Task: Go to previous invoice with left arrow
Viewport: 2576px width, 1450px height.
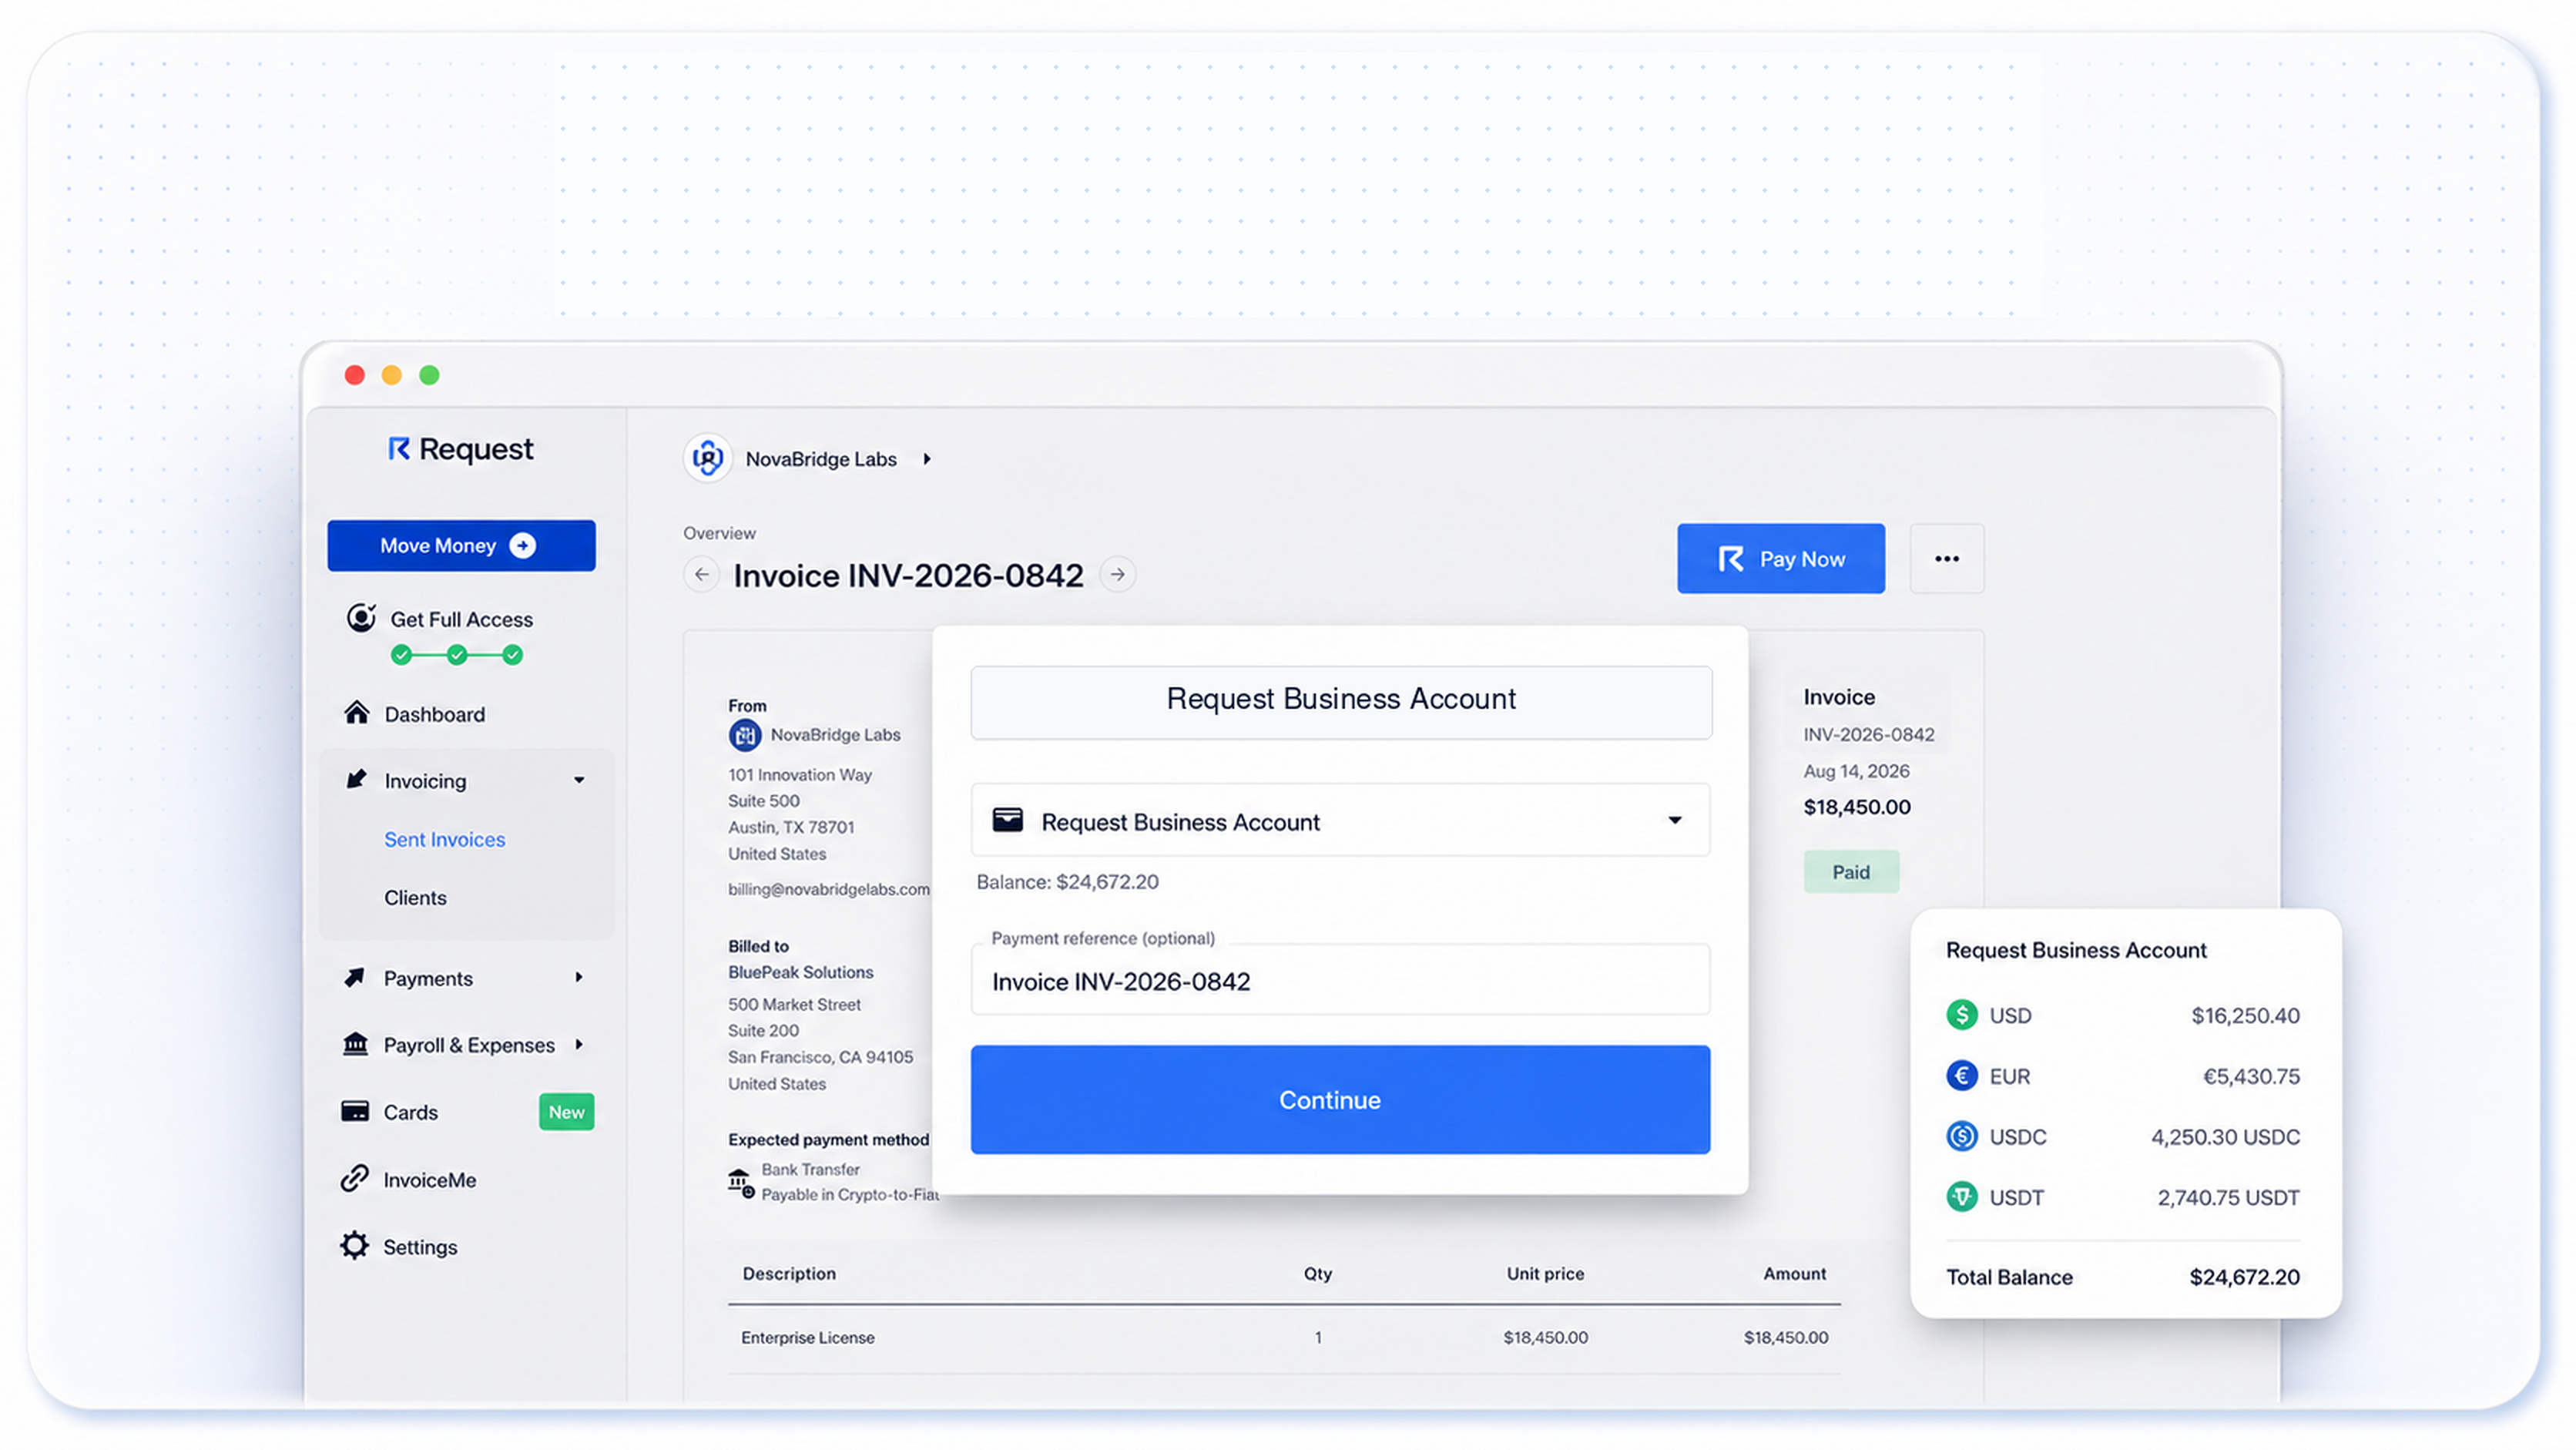Action: [x=702, y=575]
